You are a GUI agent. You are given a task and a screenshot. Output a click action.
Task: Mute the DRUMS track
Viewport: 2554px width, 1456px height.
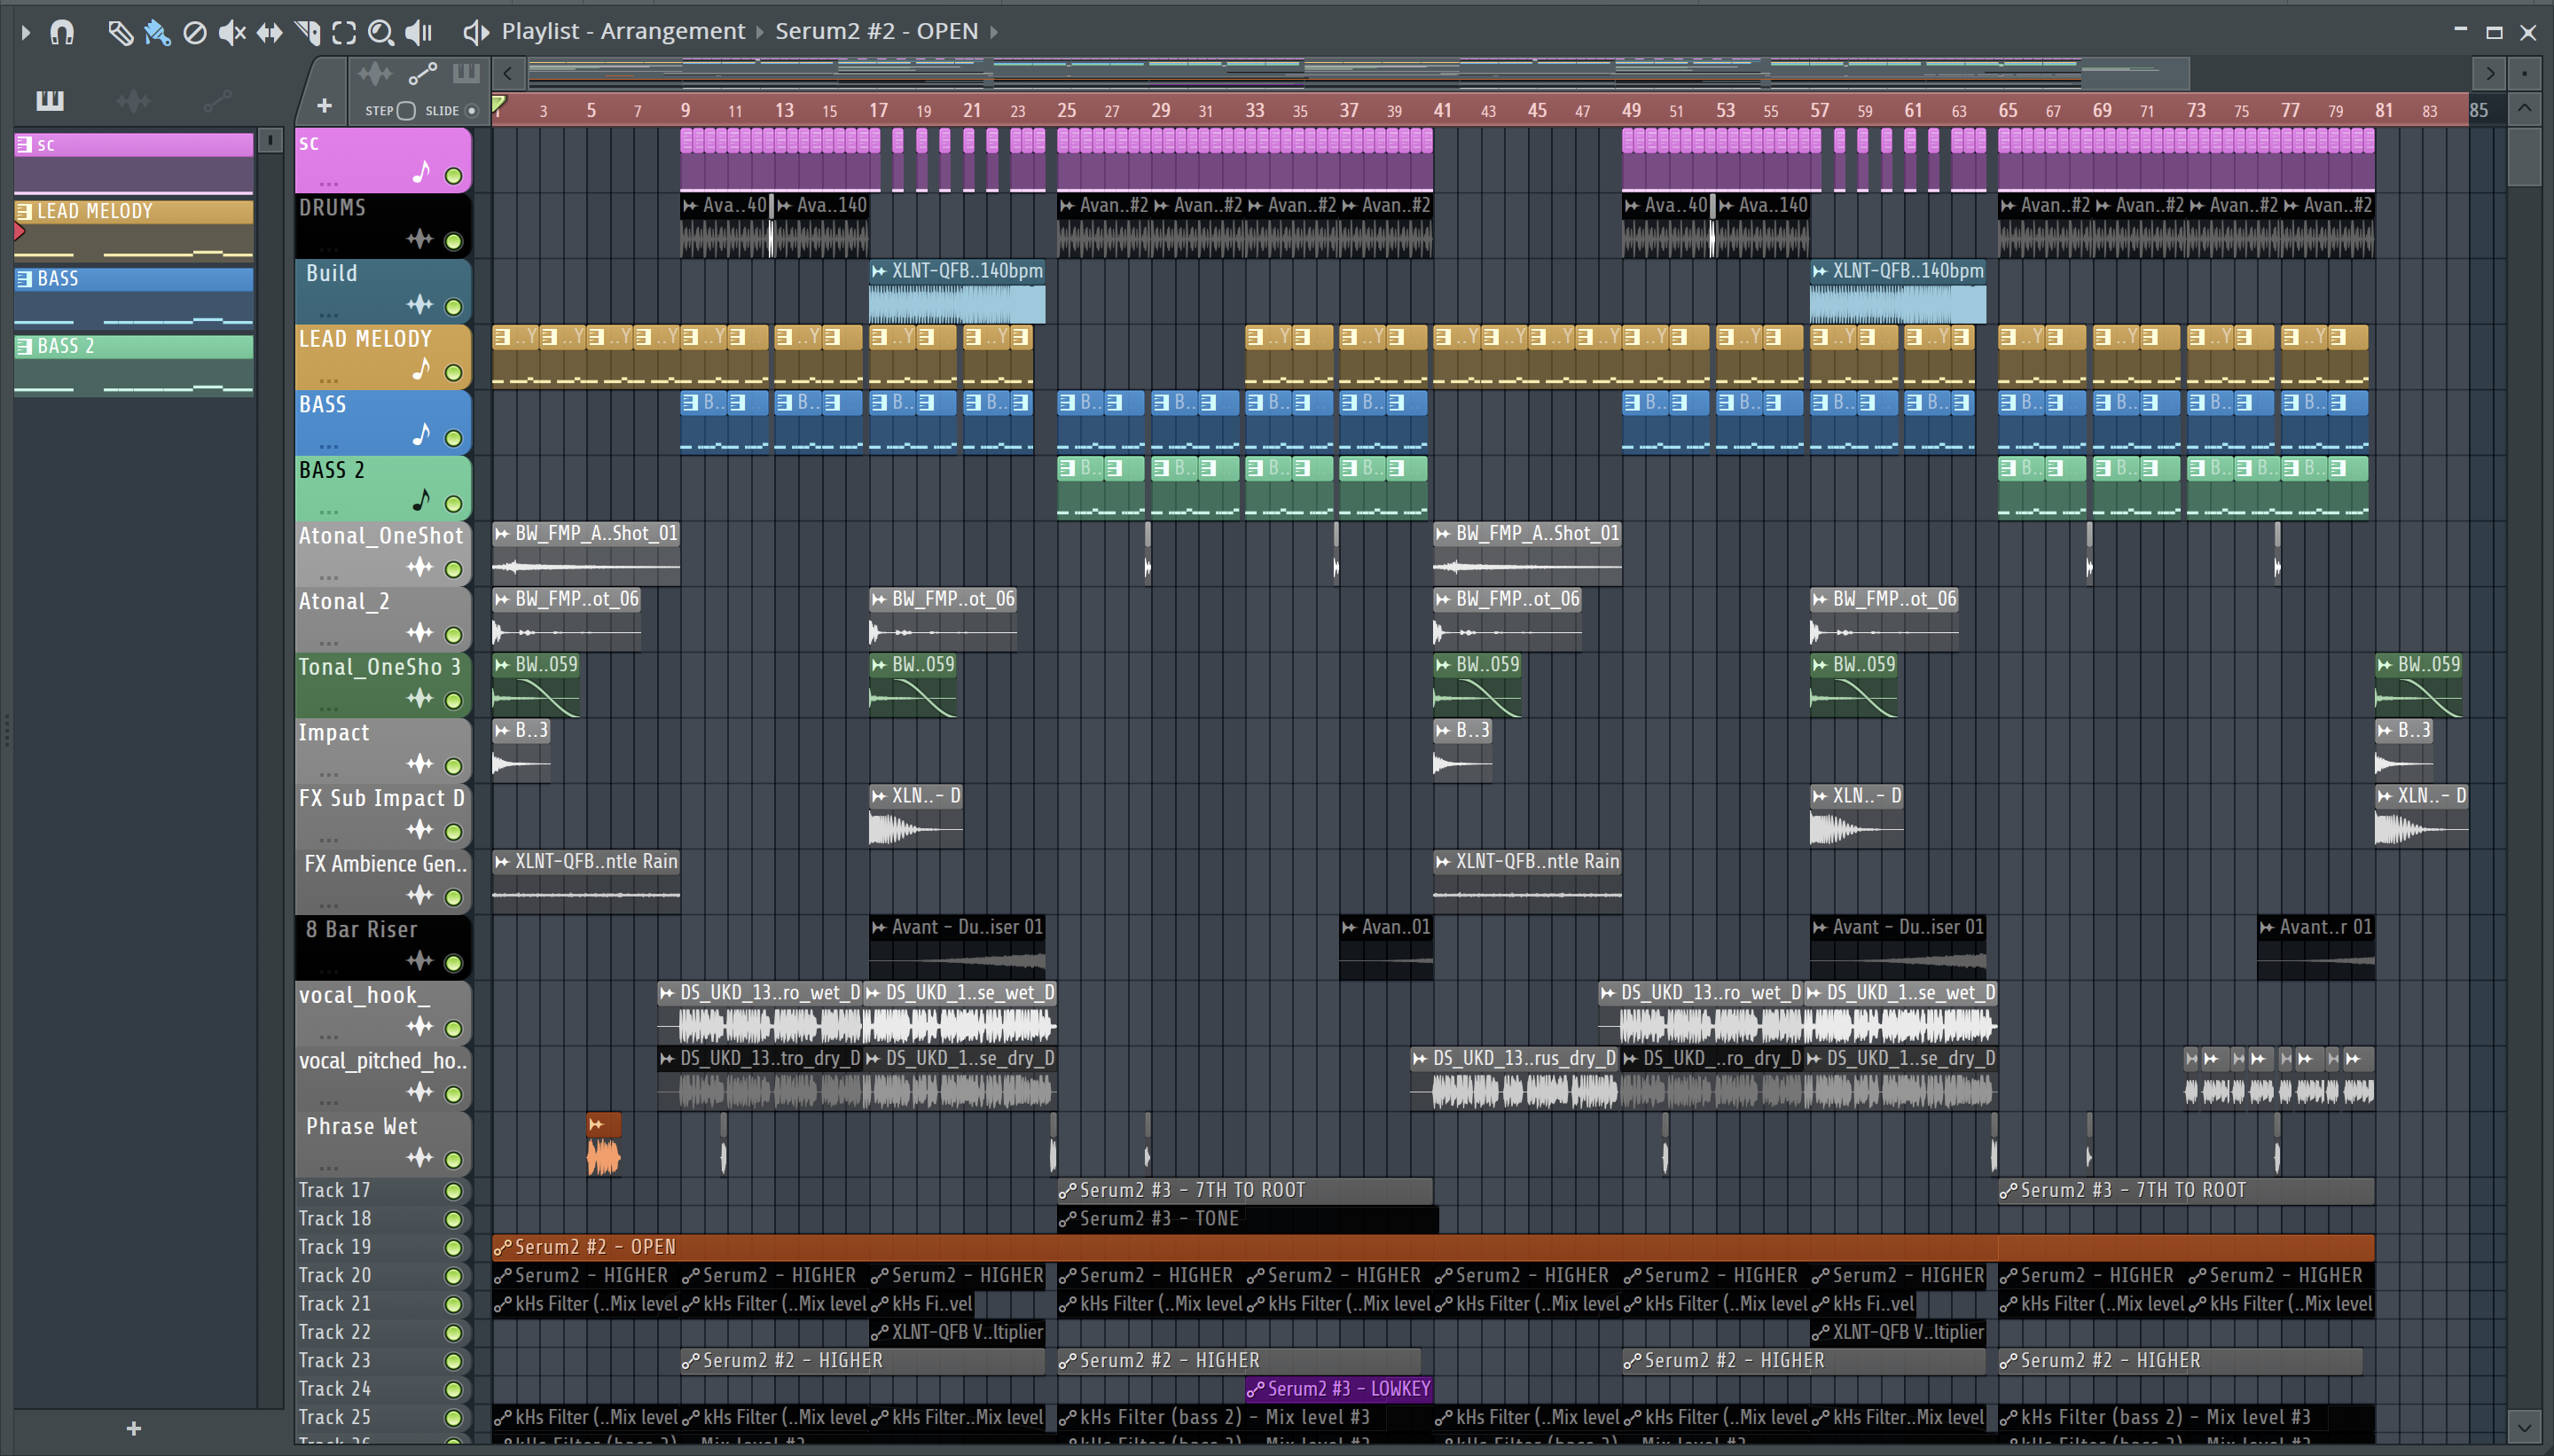point(453,241)
